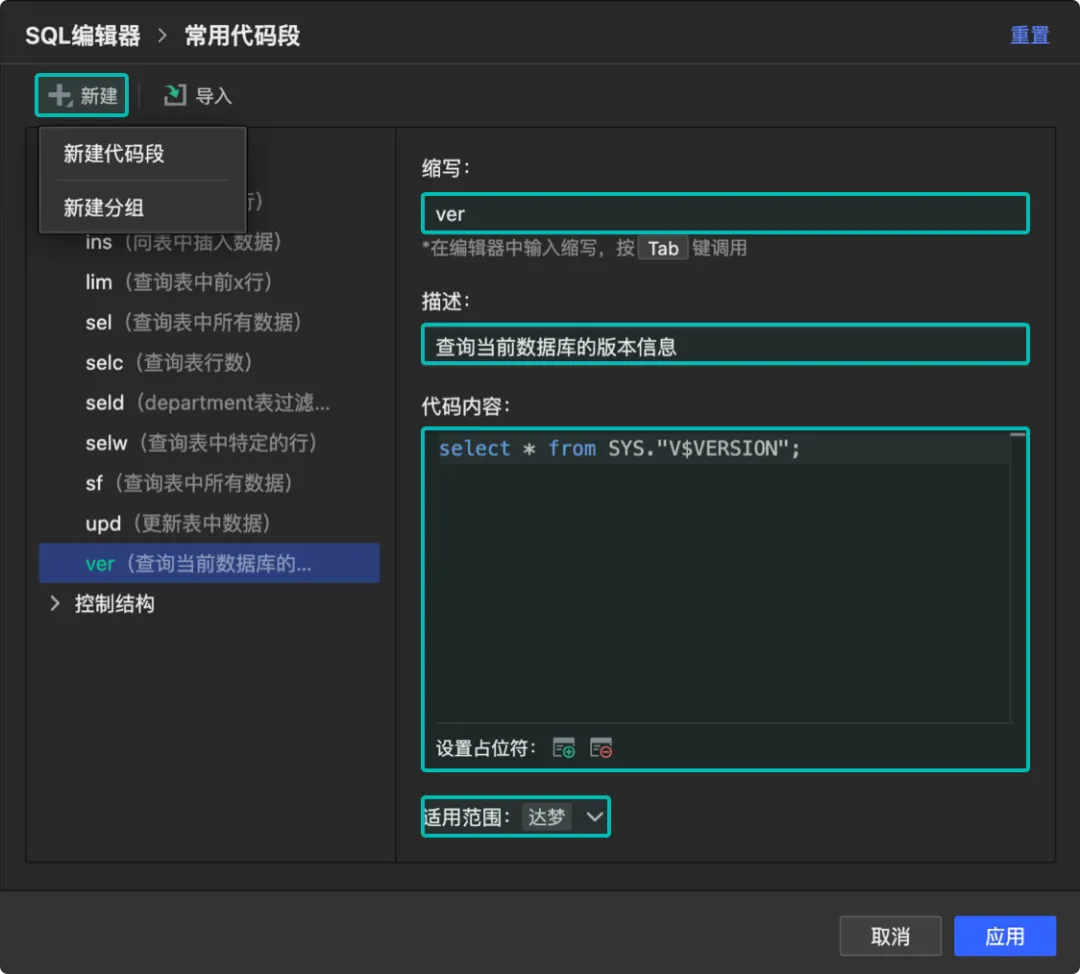The height and width of the screenshot is (974, 1080).
Task: Click the code editor scrollbar thumb
Action: [x=1018, y=435]
